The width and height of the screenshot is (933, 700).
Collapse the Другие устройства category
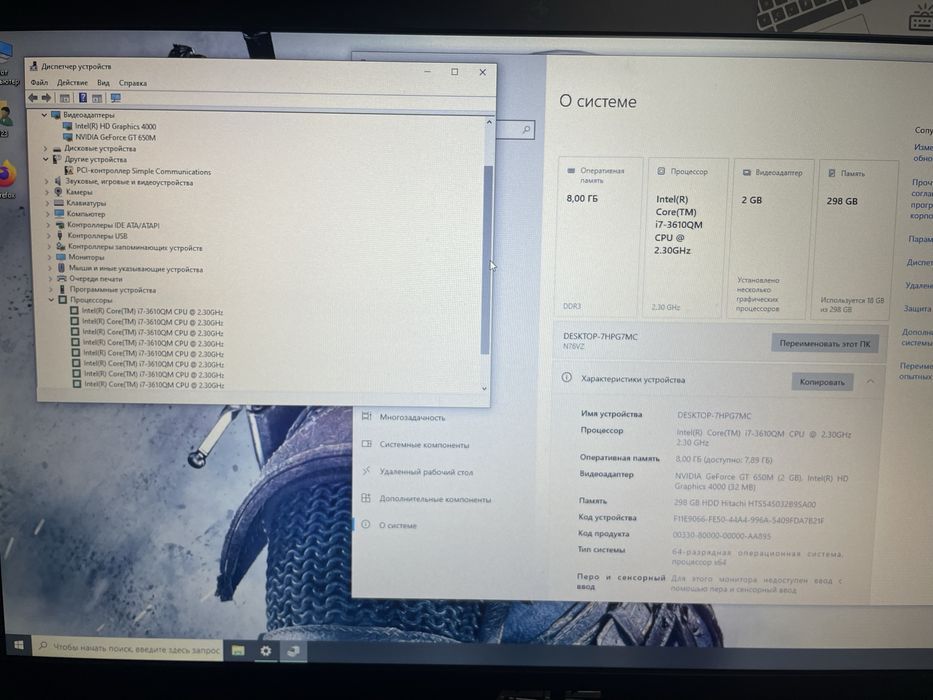click(x=45, y=159)
